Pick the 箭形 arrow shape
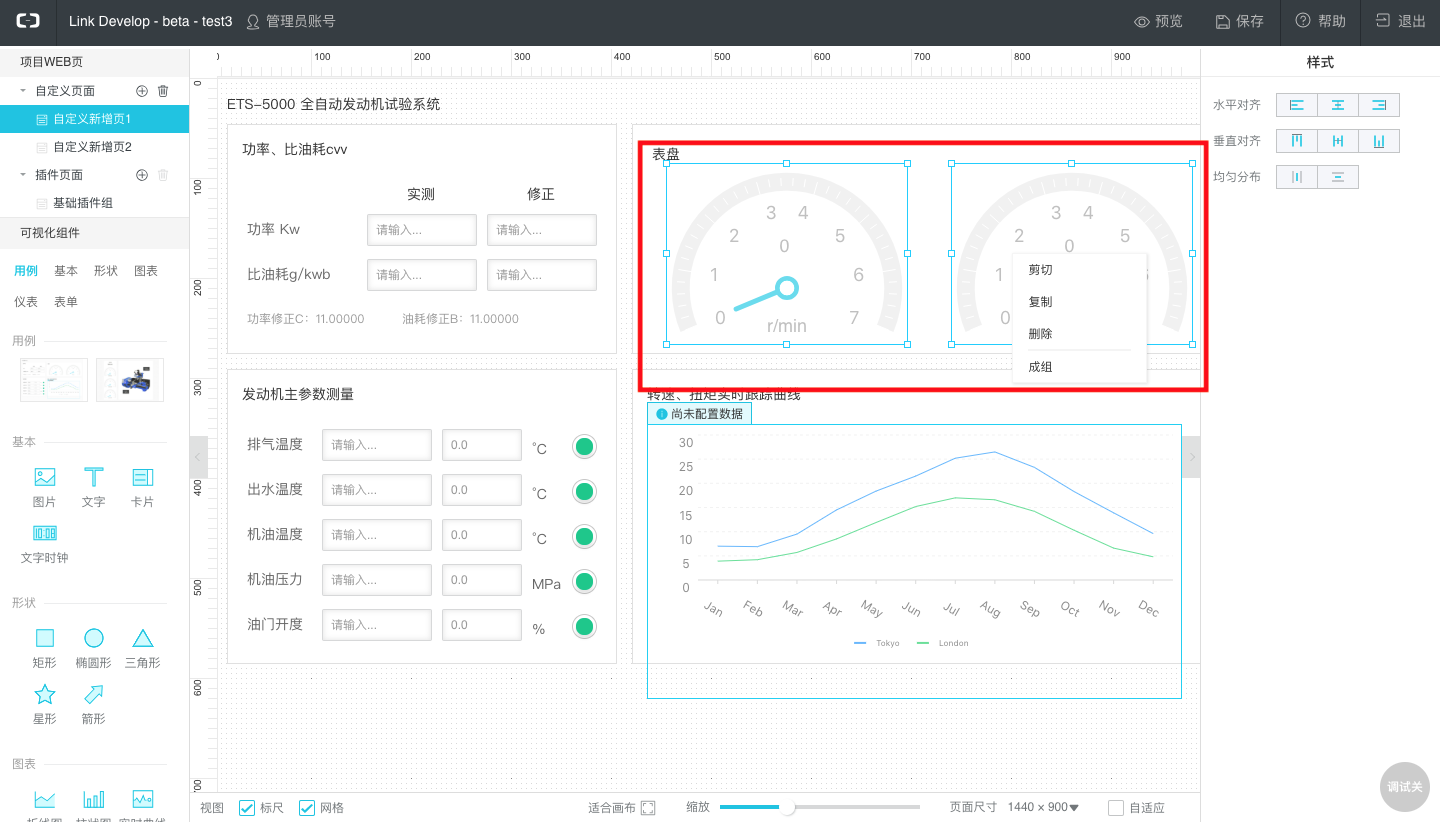Image resolution: width=1440 pixels, height=822 pixels. (94, 704)
